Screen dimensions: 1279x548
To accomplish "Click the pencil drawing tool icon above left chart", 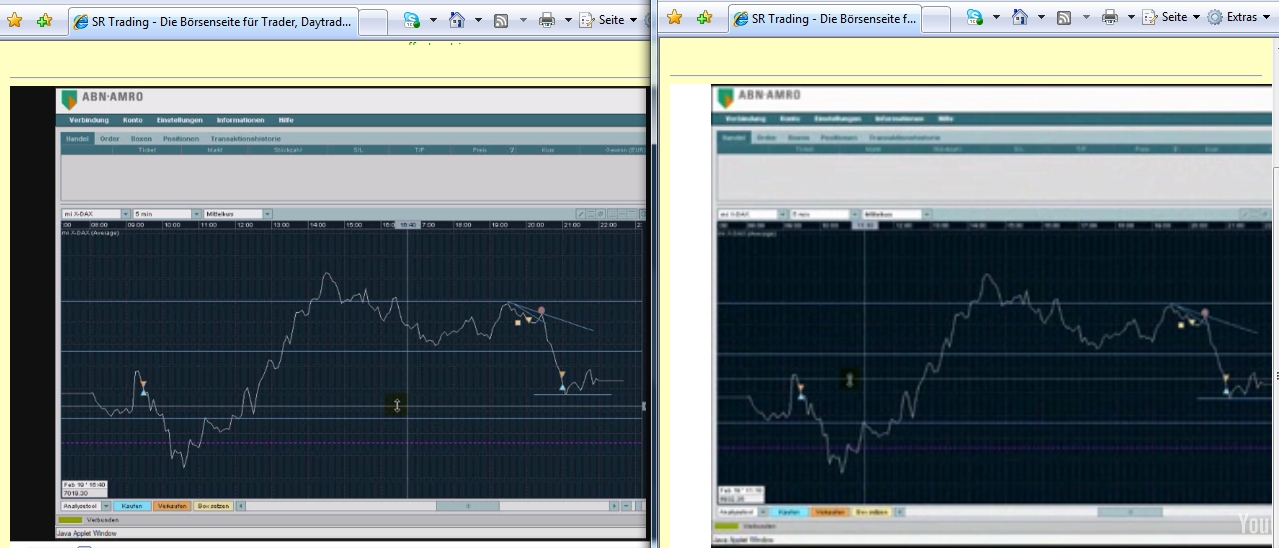I will coord(581,213).
